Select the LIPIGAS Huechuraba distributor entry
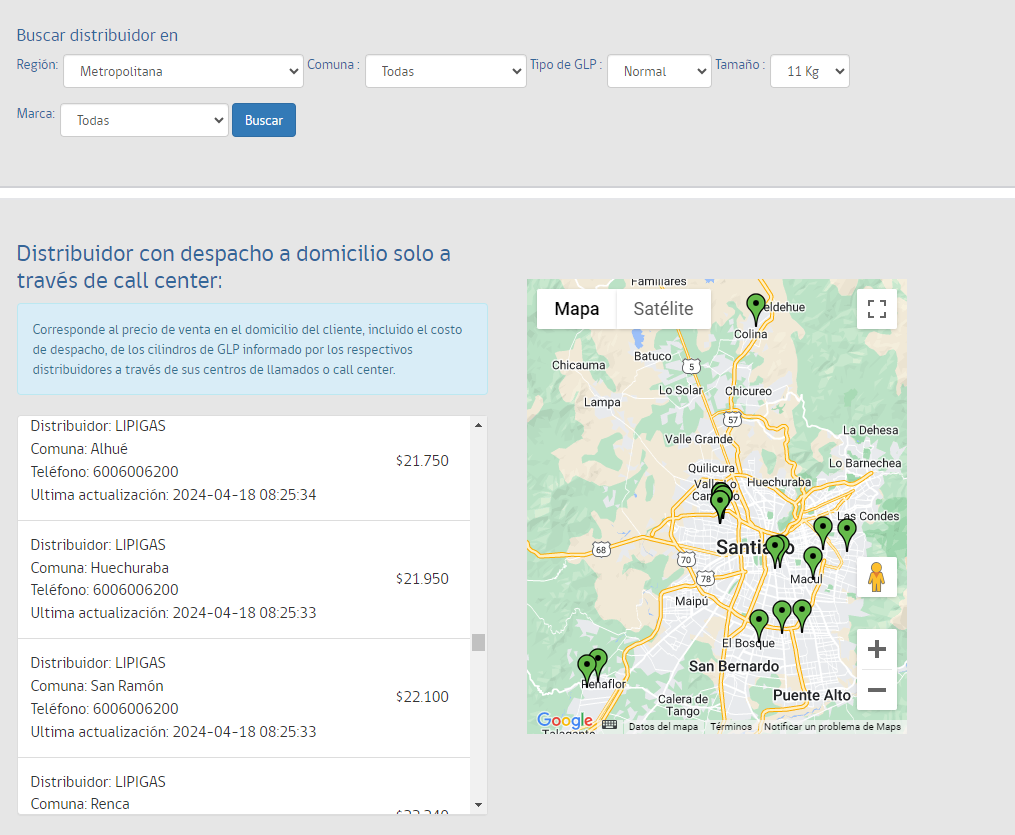Viewport: 1015px width, 835px height. (x=243, y=579)
